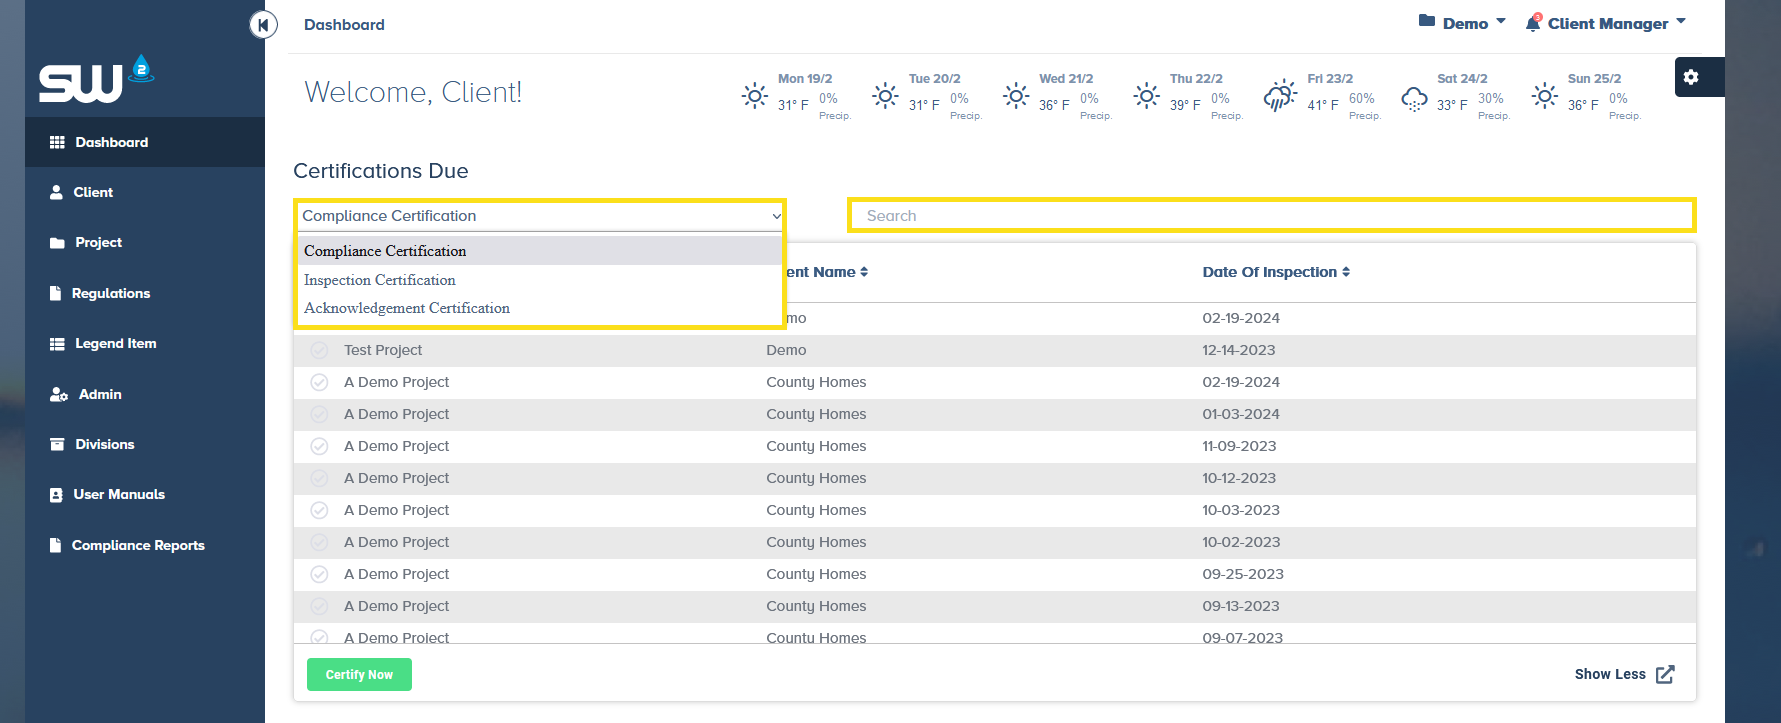
Task: Click the Saturday 24/2 snow cloud icon
Action: 1413,98
